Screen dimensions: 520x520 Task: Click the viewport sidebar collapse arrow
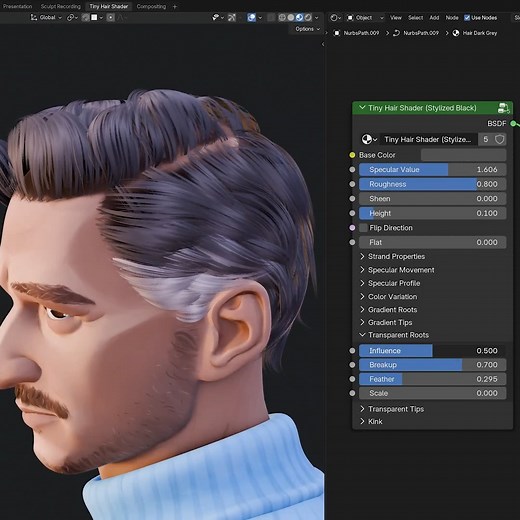point(323,44)
